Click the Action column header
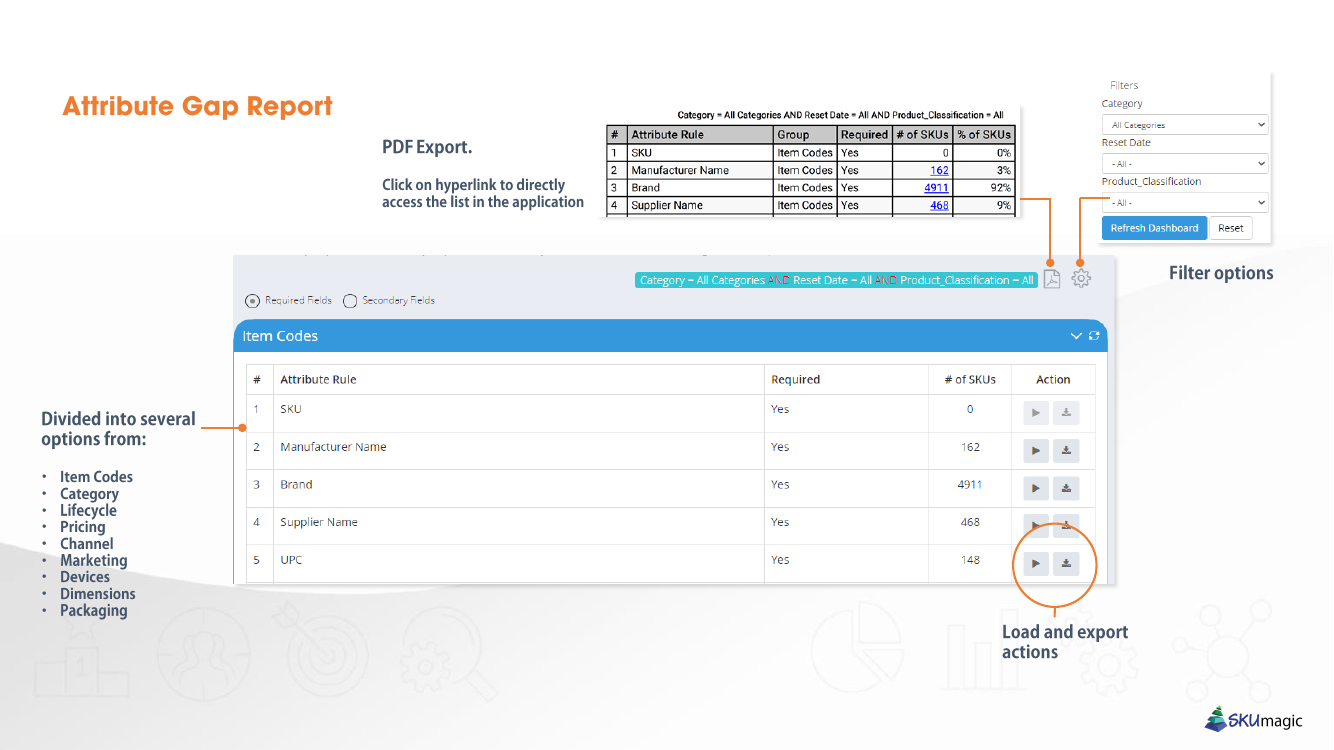1334x750 pixels. [x=1053, y=380]
